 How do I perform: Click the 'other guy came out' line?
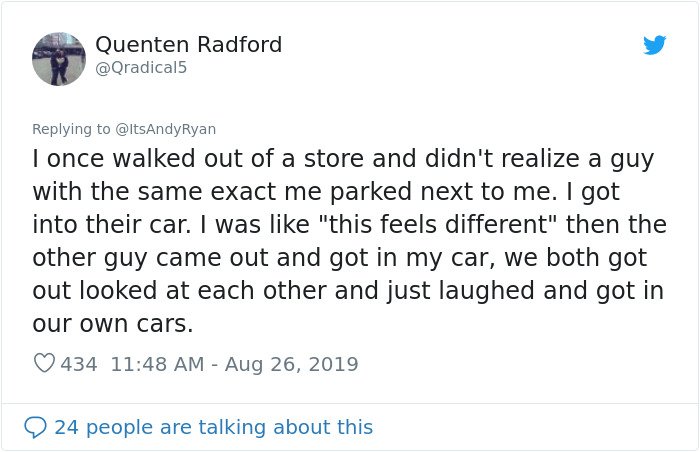(339, 258)
